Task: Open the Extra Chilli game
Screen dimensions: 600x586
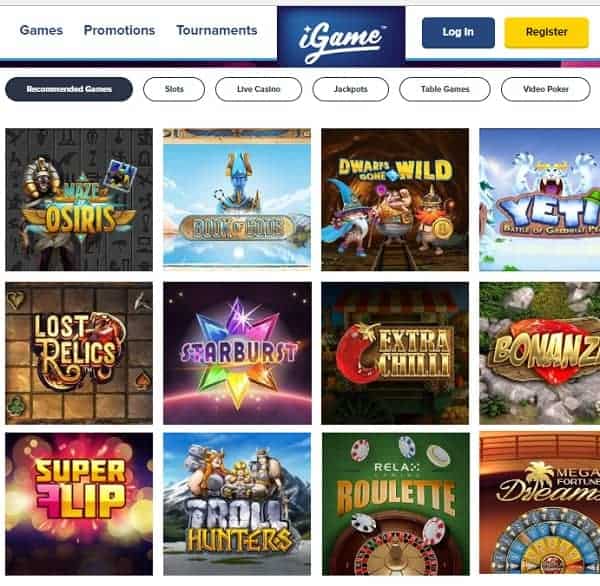Action: click(395, 353)
